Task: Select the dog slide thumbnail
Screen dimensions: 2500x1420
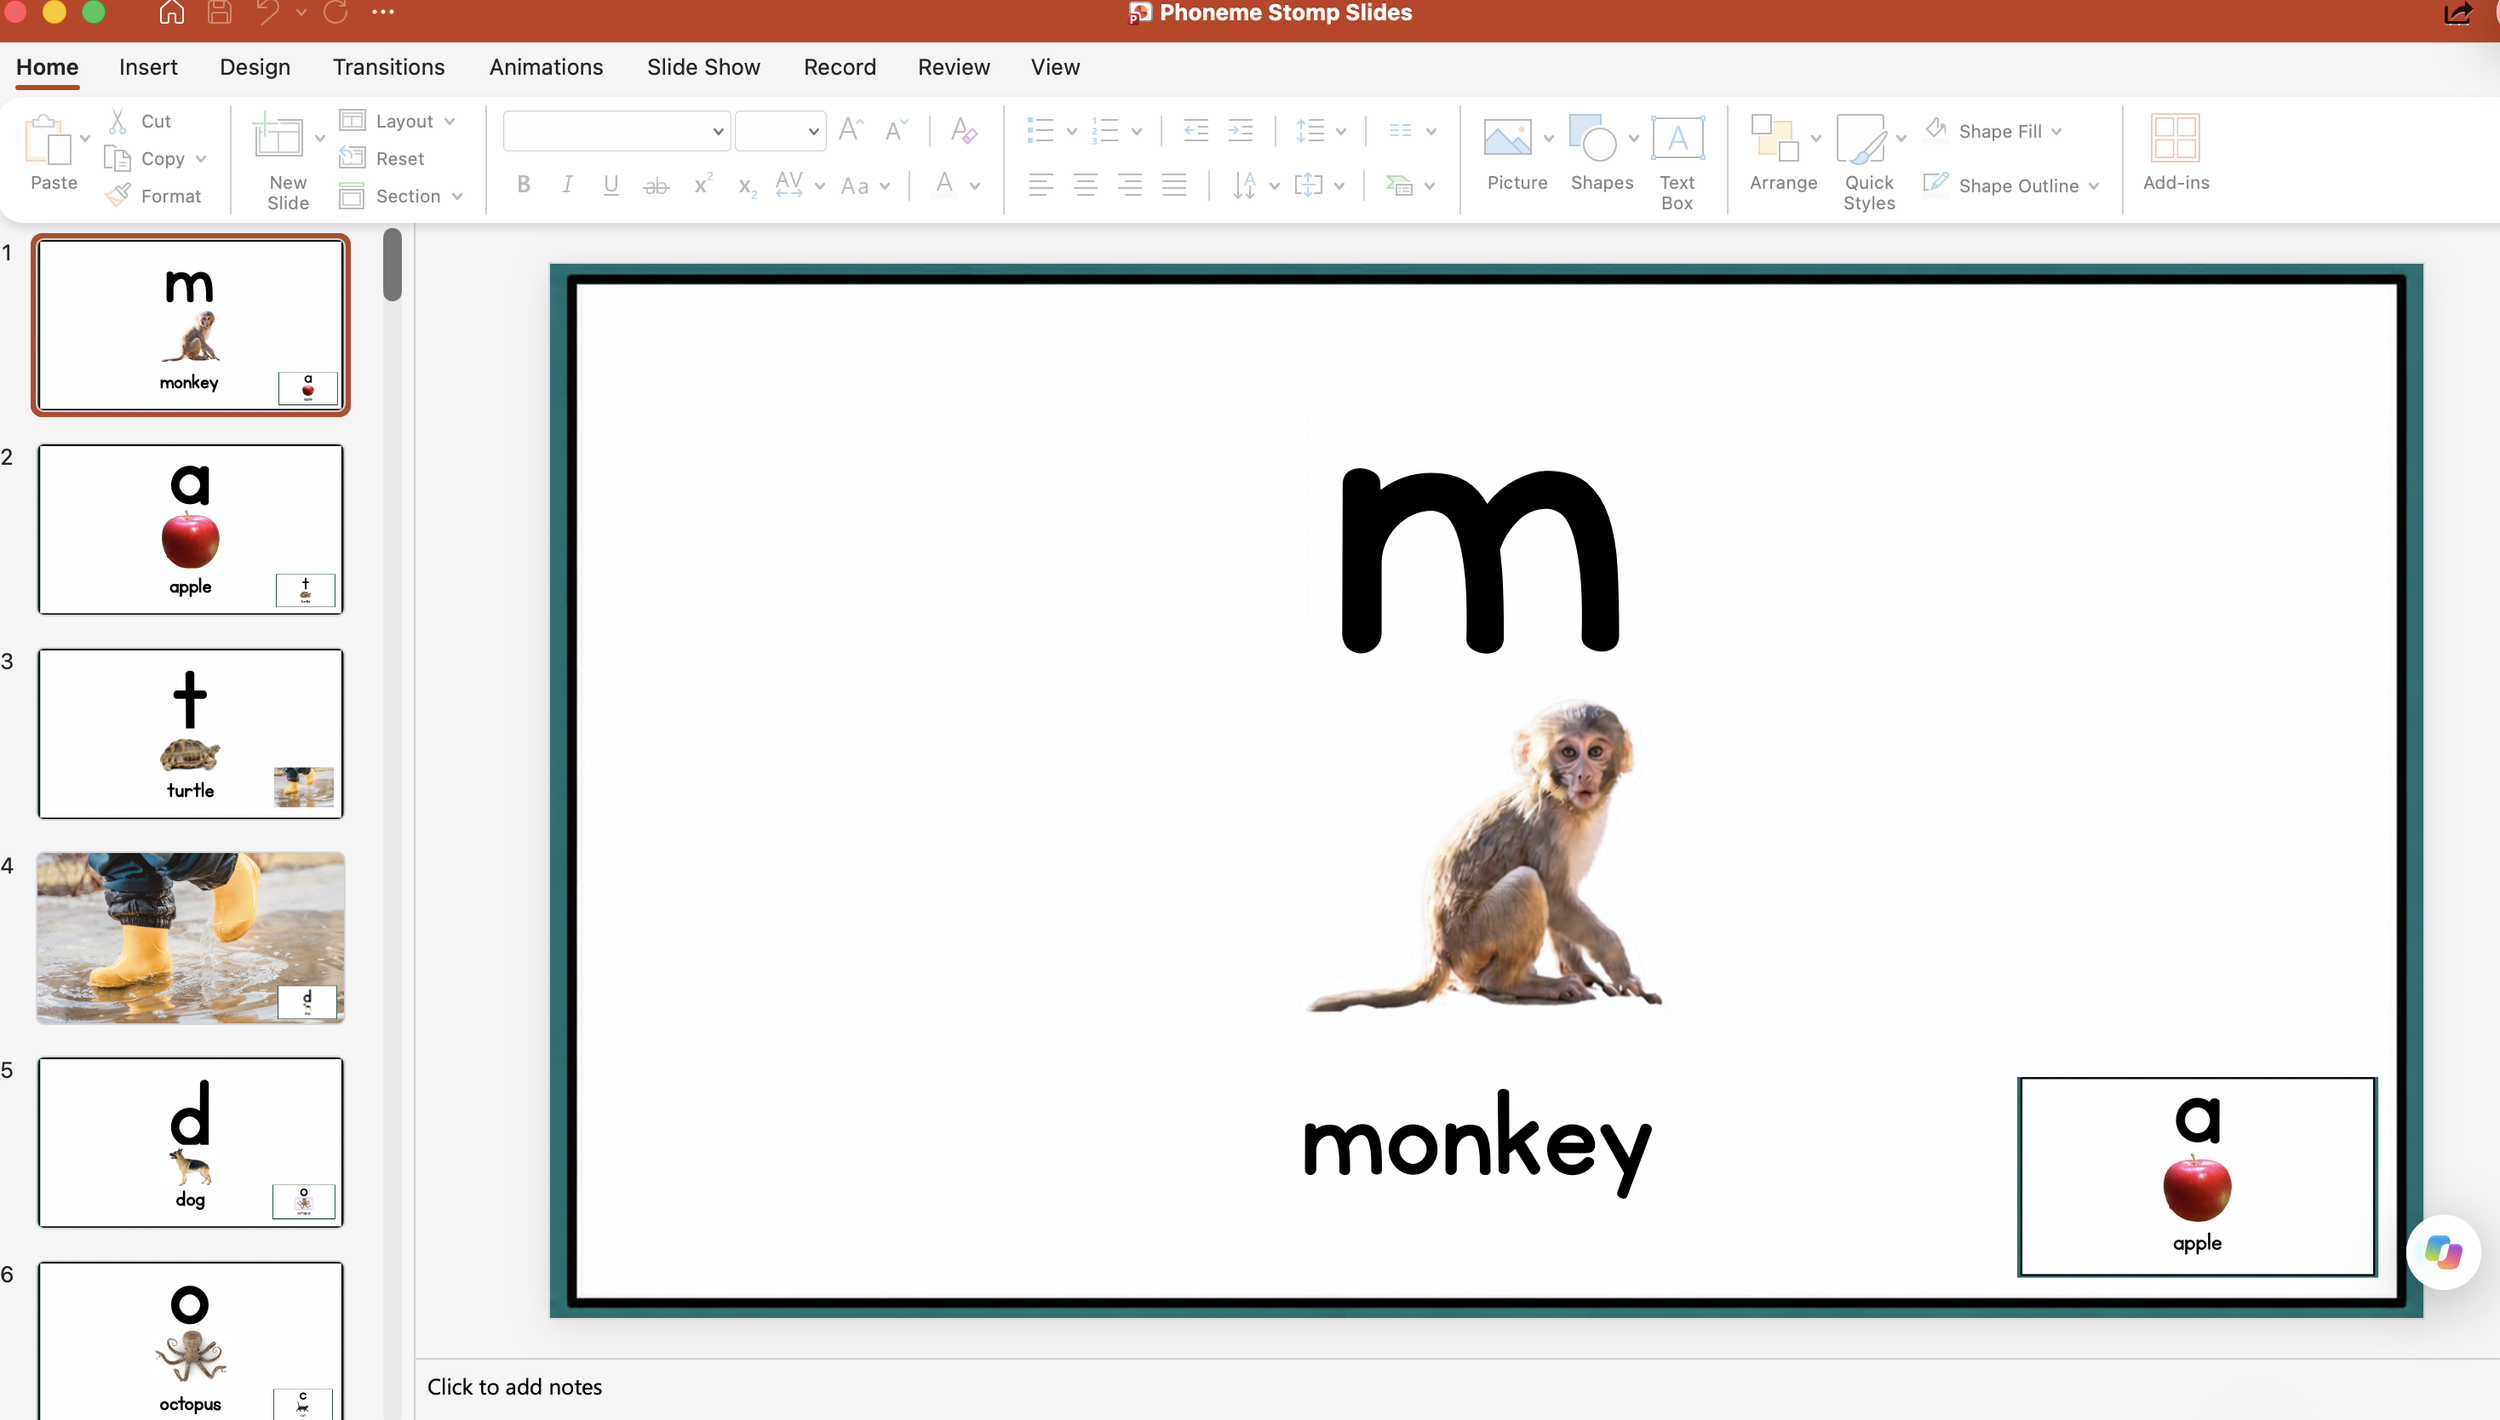Action: coord(190,1142)
